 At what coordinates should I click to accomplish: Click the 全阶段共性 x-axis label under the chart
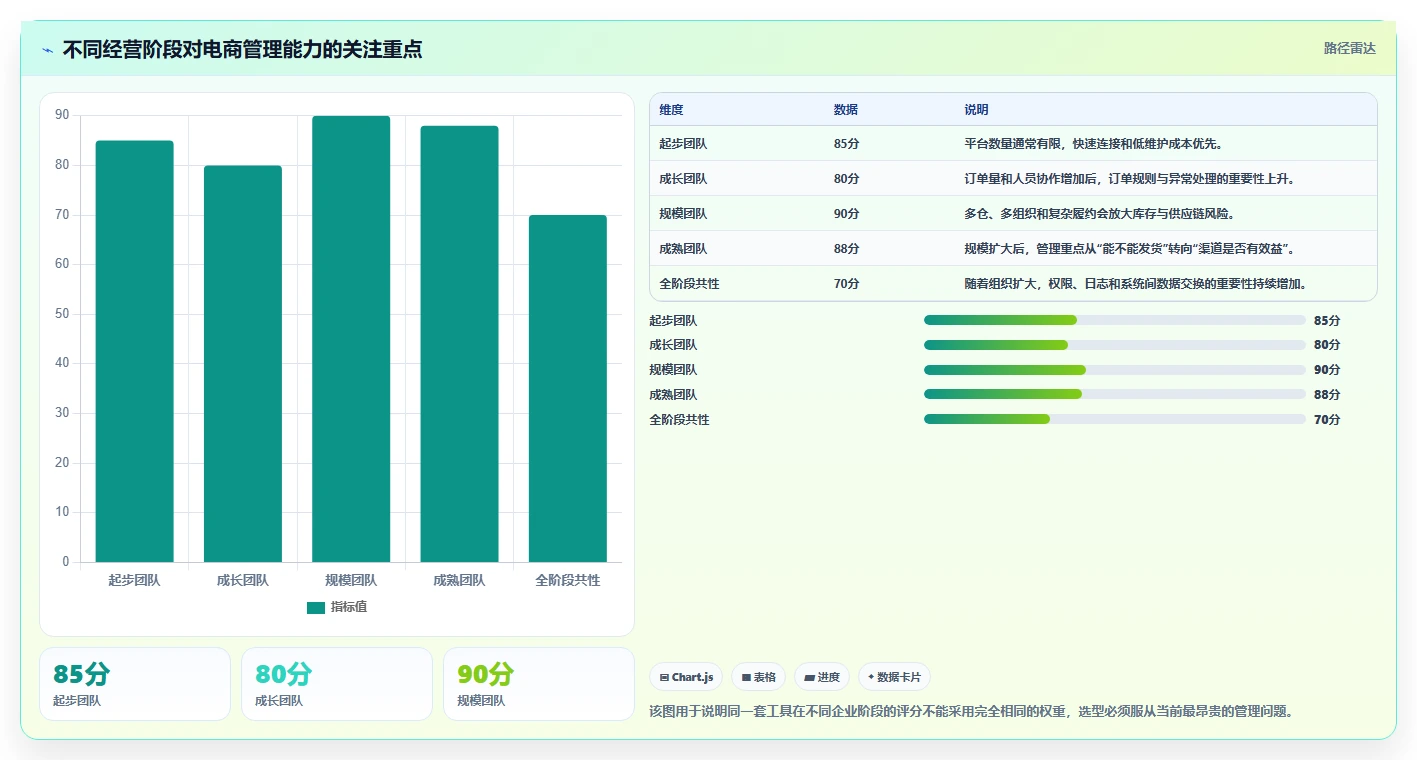(568, 580)
